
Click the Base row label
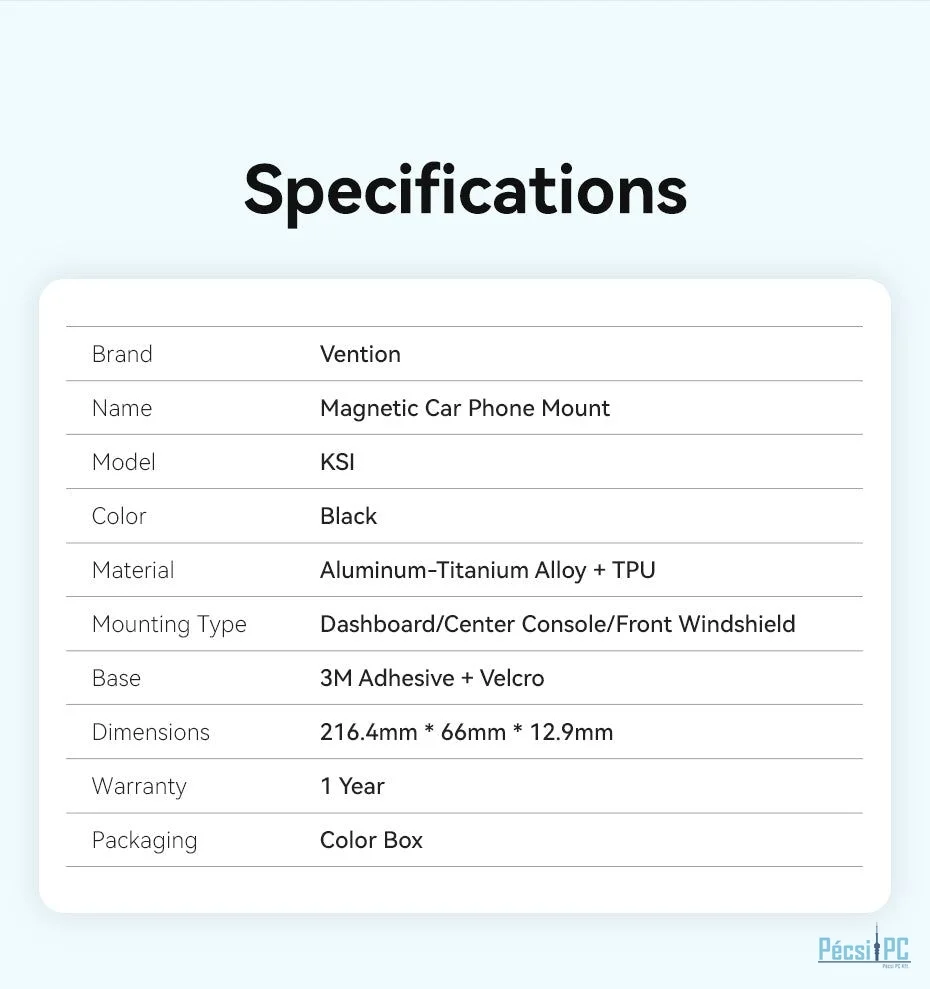[116, 678]
